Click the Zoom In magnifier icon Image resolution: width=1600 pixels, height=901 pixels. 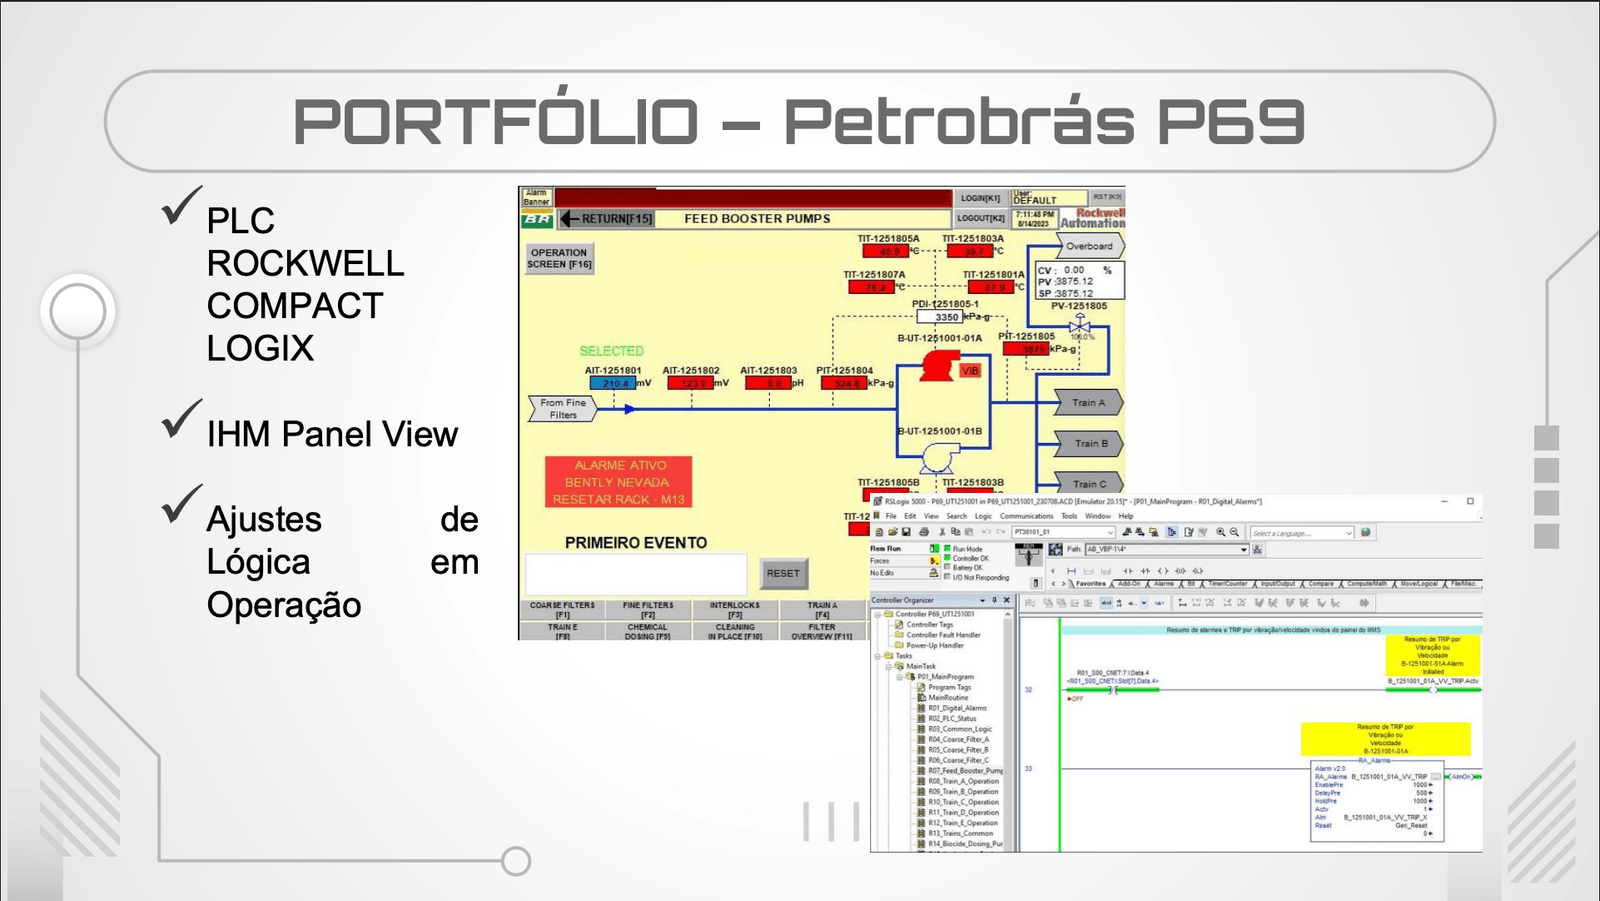pyautogui.click(x=1221, y=532)
